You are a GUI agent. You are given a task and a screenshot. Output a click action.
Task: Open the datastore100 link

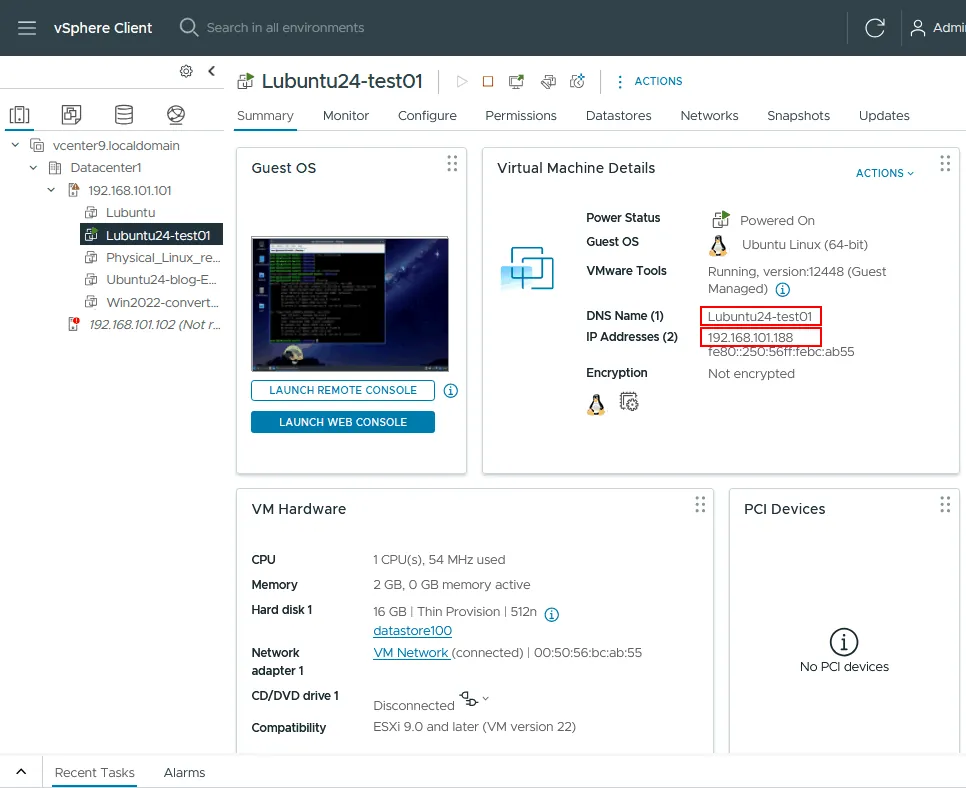click(412, 631)
